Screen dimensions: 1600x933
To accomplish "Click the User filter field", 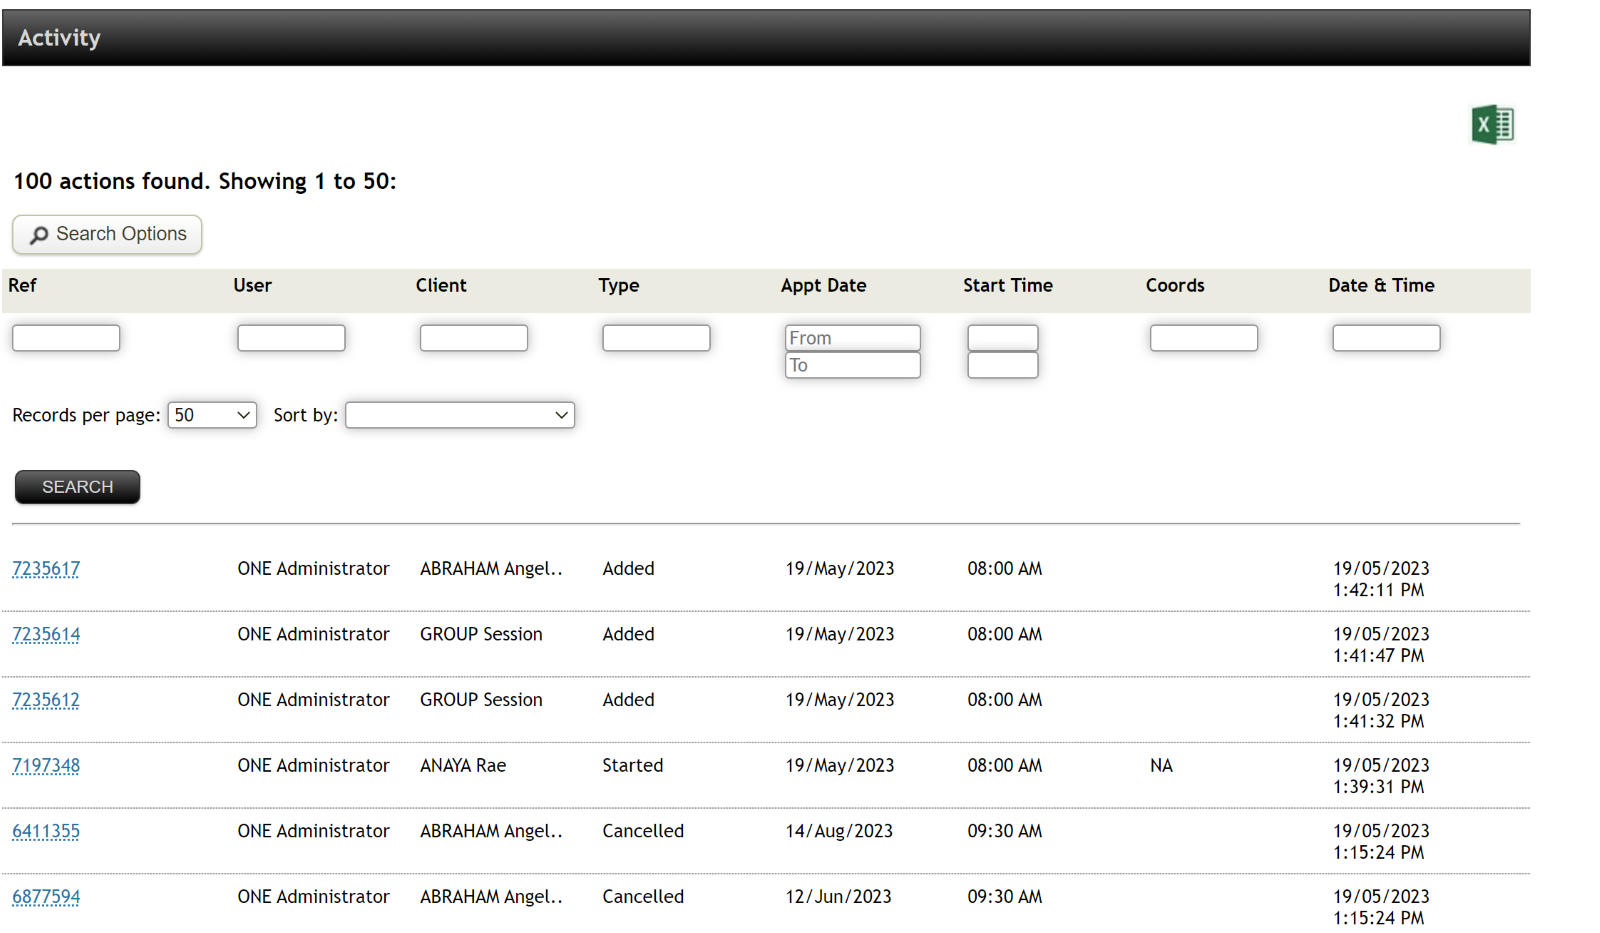I will [291, 337].
